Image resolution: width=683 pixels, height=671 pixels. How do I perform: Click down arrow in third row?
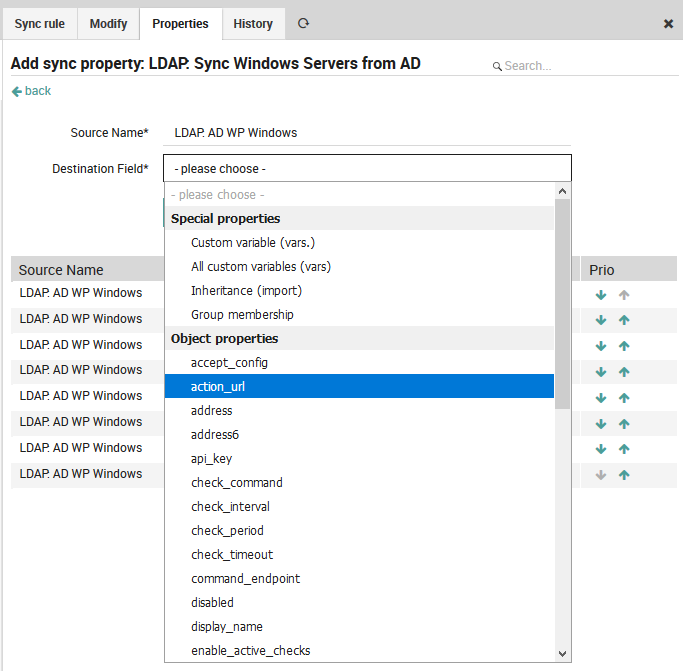pos(601,346)
